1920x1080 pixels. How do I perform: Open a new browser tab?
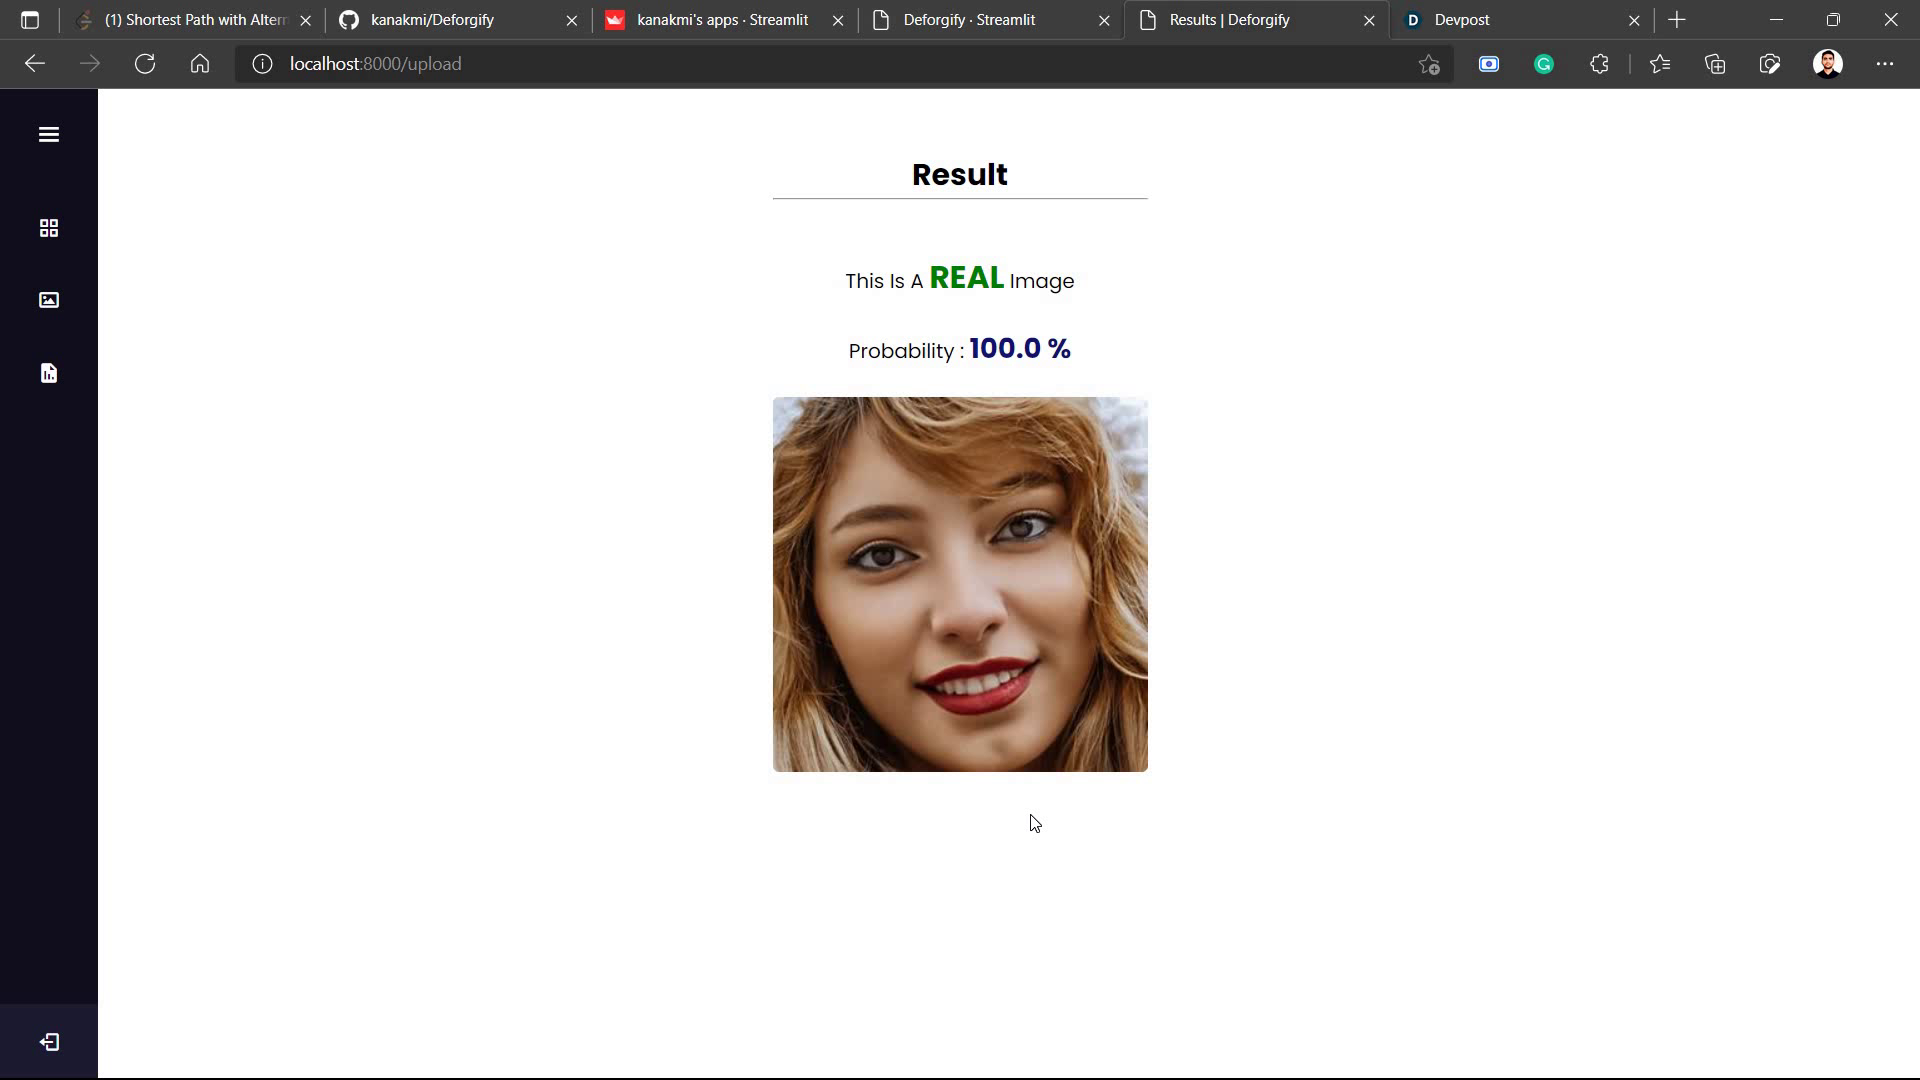click(1677, 20)
